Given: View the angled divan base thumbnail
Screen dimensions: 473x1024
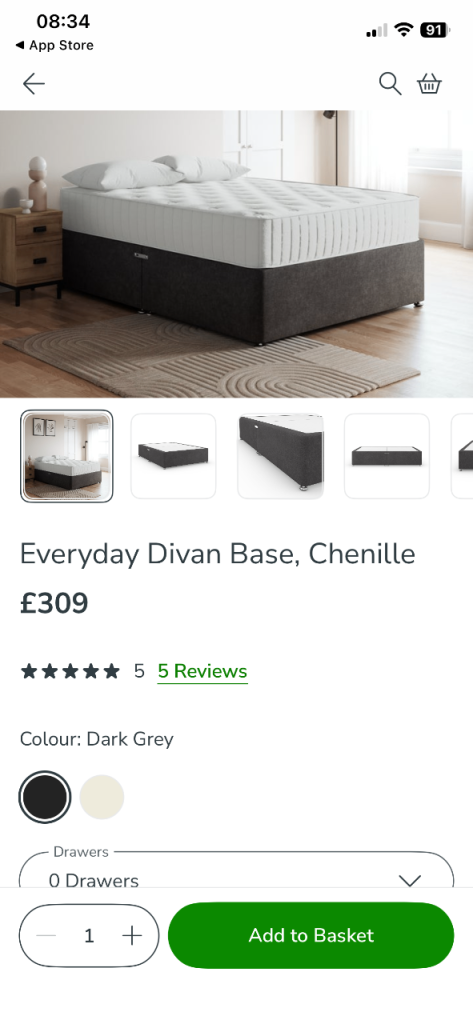Looking at the screenshot, I should (x=173, y=456).
